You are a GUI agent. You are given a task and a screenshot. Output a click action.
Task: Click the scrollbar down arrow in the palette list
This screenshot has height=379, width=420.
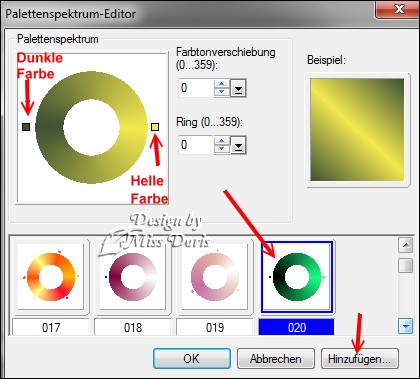pyautogui.click(x=406, y=326)
